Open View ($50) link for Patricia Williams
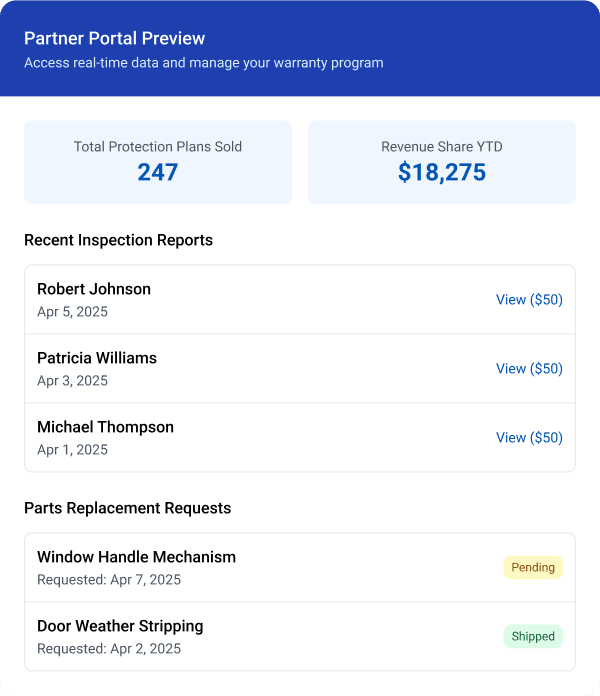Image resolution: width=600 pixels, height=696 pixels. point(529,368)
